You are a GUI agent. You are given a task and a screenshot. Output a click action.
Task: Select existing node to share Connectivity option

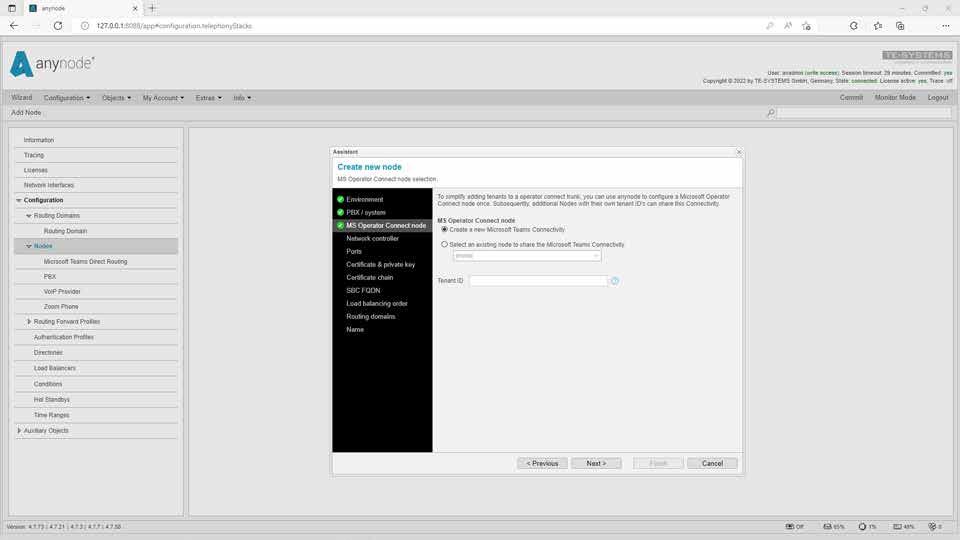[x=444, y=244]
